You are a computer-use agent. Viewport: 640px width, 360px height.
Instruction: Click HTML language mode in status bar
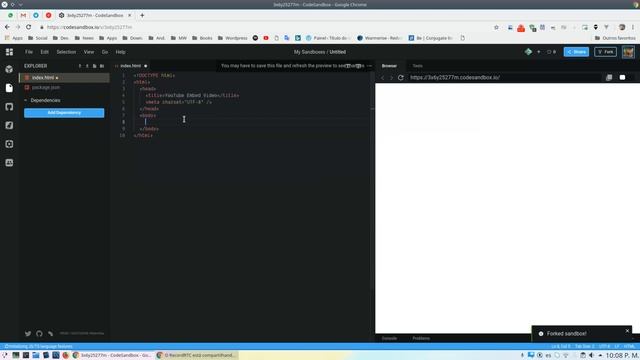[x=629, y=347]
